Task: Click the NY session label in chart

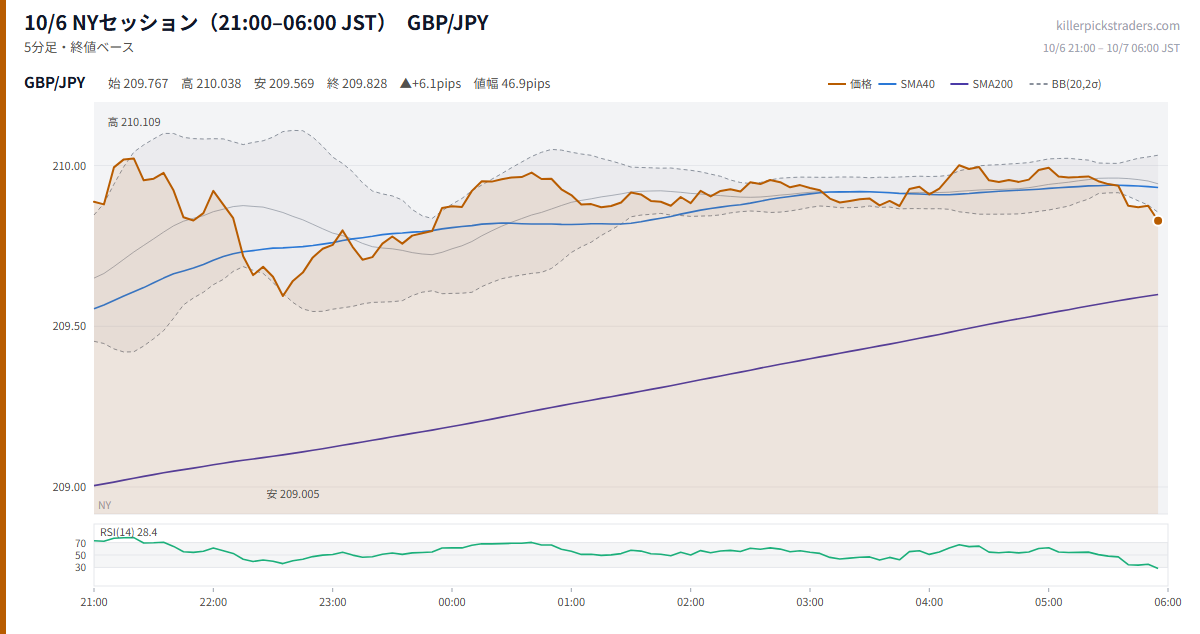Action: pos(105,505)
